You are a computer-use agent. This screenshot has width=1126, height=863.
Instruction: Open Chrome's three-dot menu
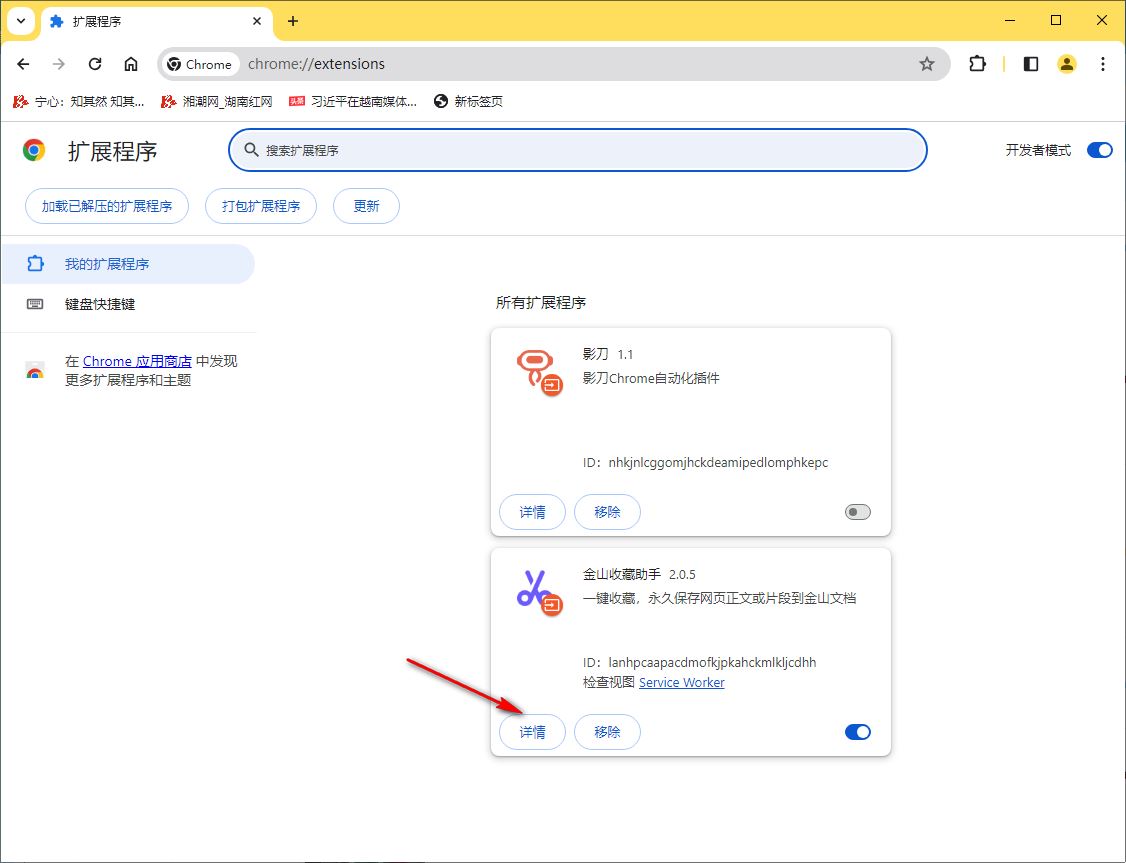pyautogui.click(x=1103, y=64)
